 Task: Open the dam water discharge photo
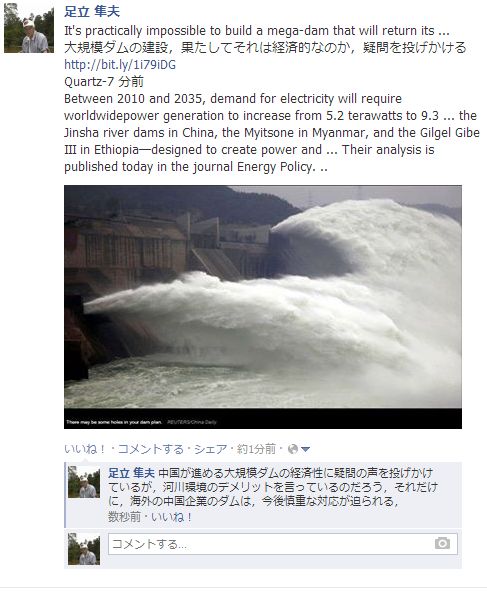coord(263,296)
